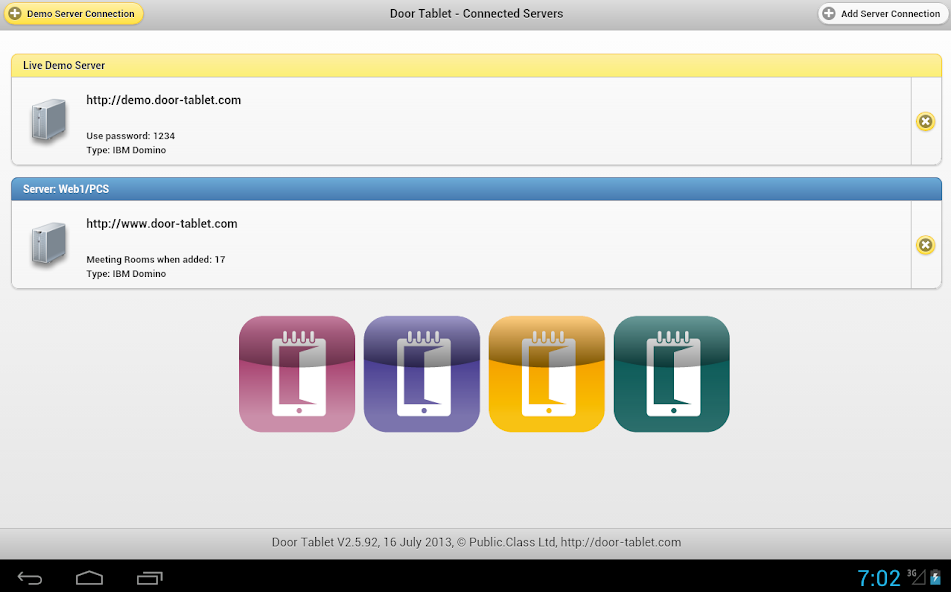
Task: Remove the Live Demo Server entry
Action: (x=926, y=122)
